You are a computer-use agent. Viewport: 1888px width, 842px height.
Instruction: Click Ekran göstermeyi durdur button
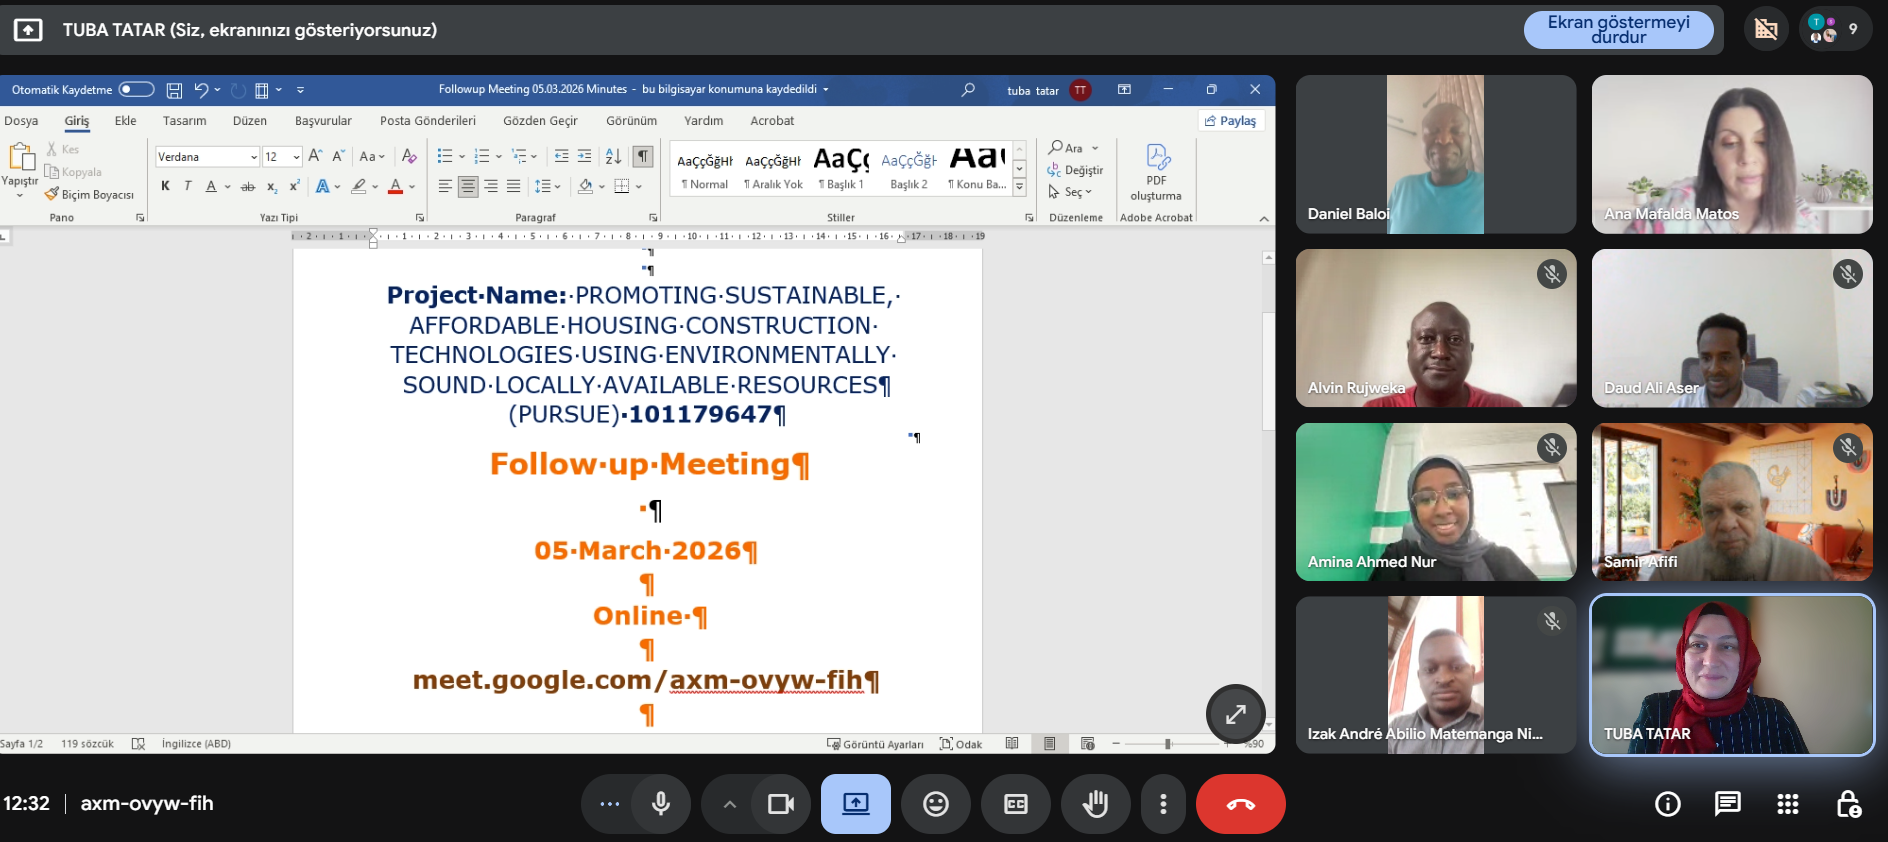point(1618,30)
